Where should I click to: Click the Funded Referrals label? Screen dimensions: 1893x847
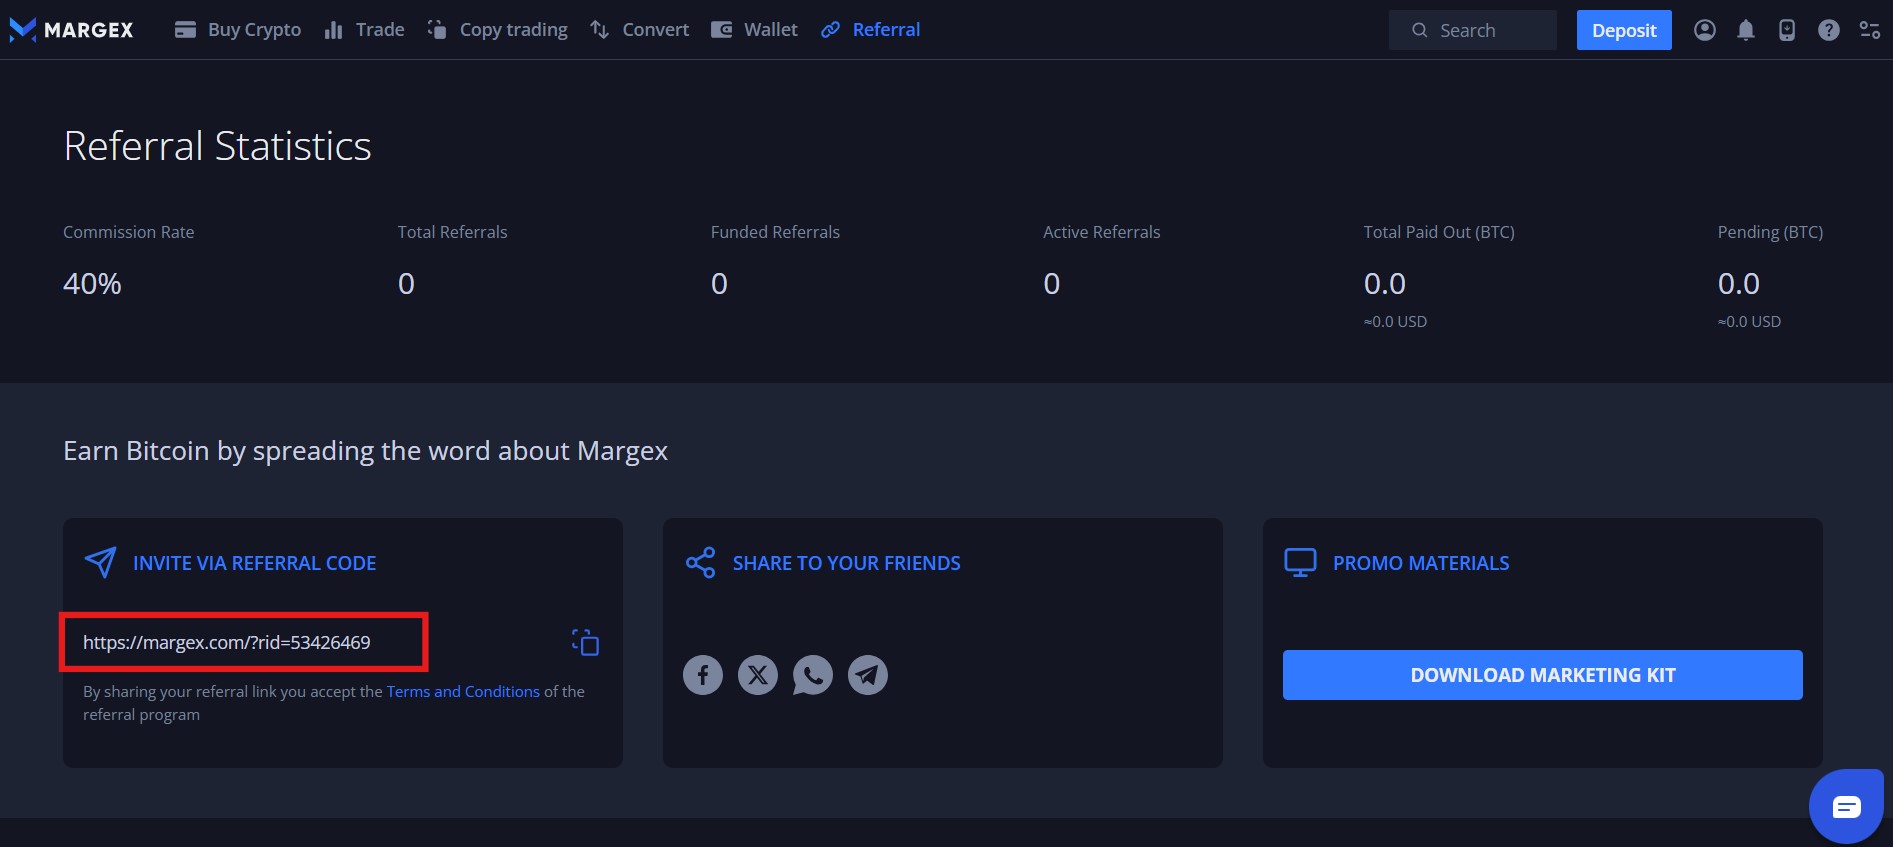pos(775,232)
